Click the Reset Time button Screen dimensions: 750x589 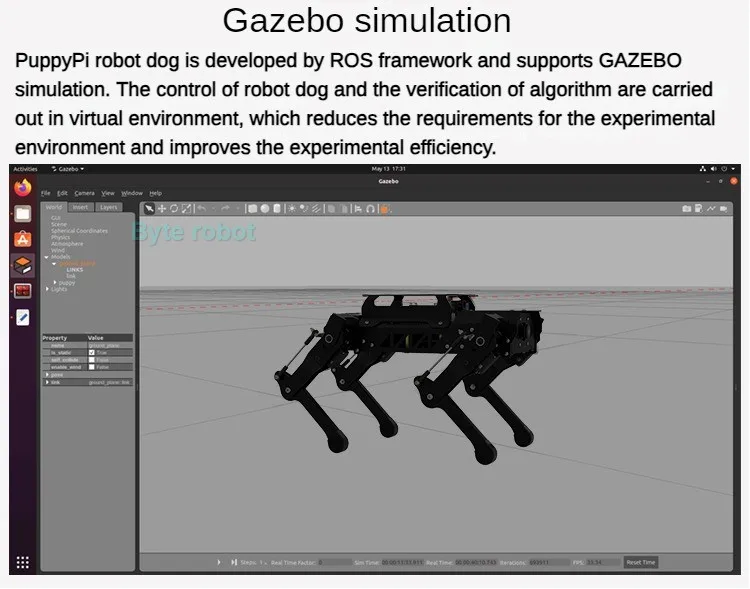[x=641, y=562]
